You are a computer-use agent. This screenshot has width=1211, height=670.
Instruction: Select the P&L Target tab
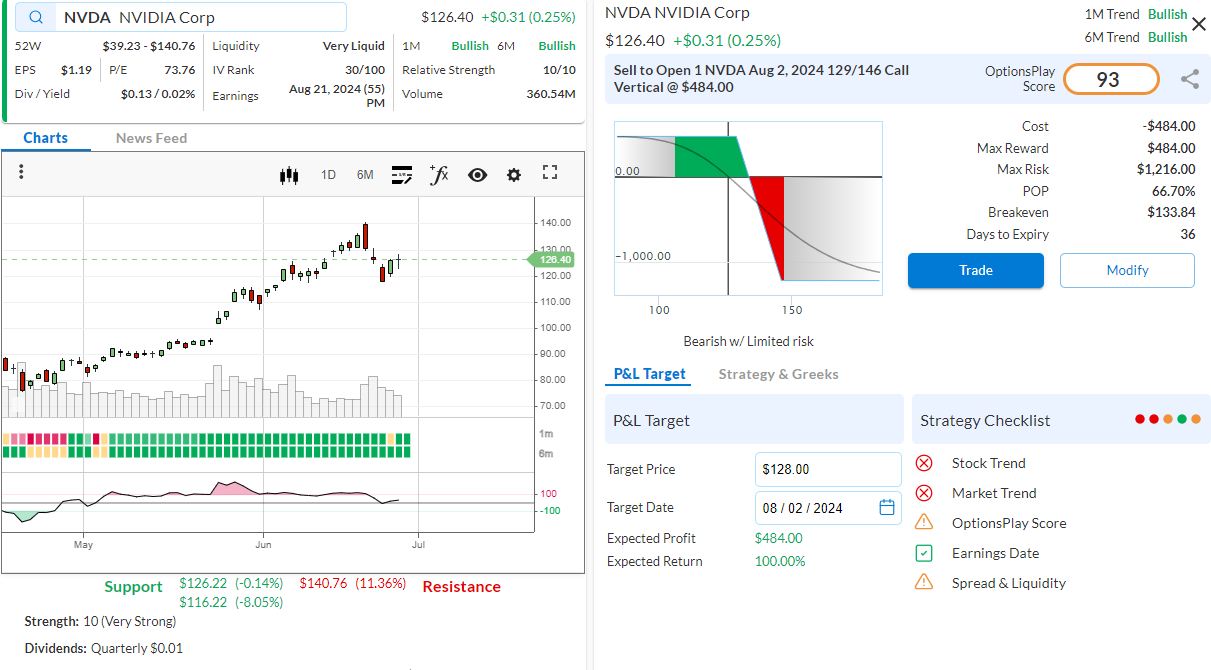[x=650, y=374]
